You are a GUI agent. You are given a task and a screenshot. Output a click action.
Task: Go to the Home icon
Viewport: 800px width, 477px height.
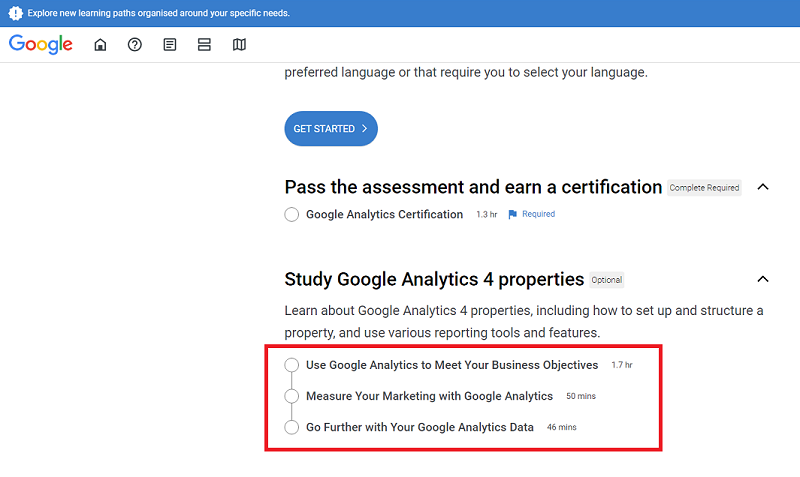point(100,45)
